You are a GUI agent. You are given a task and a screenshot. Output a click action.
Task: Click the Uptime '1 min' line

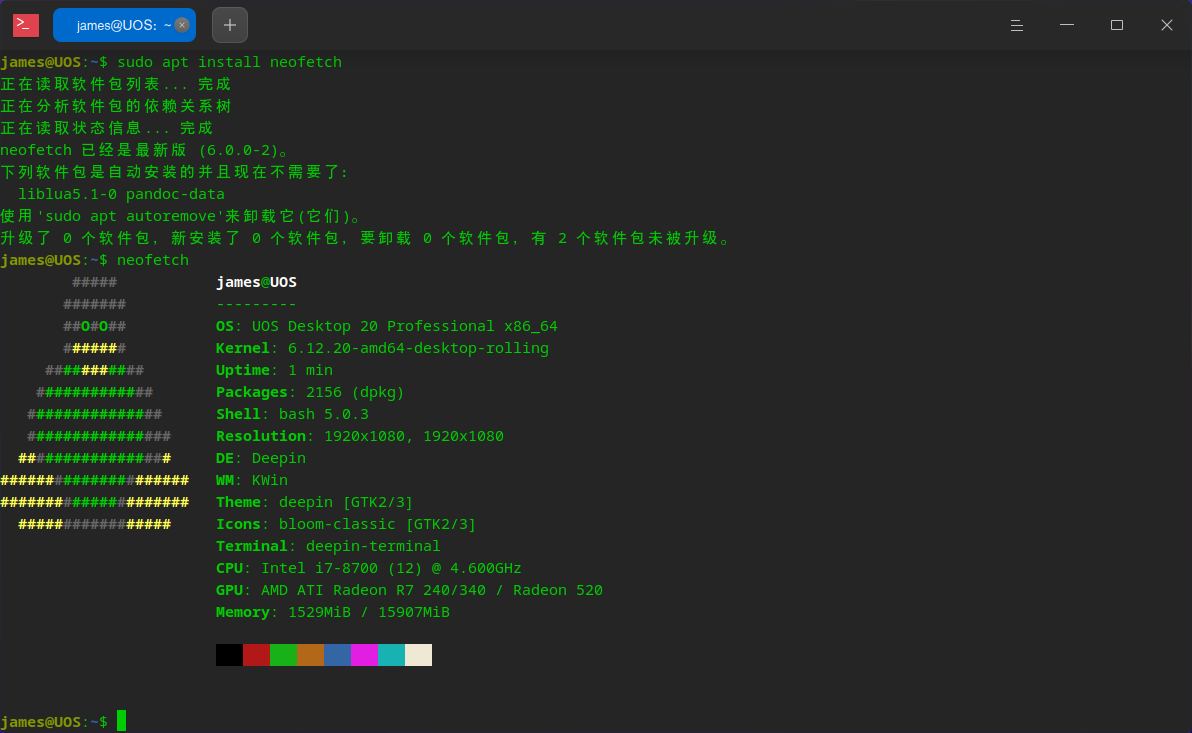point(274,370)
